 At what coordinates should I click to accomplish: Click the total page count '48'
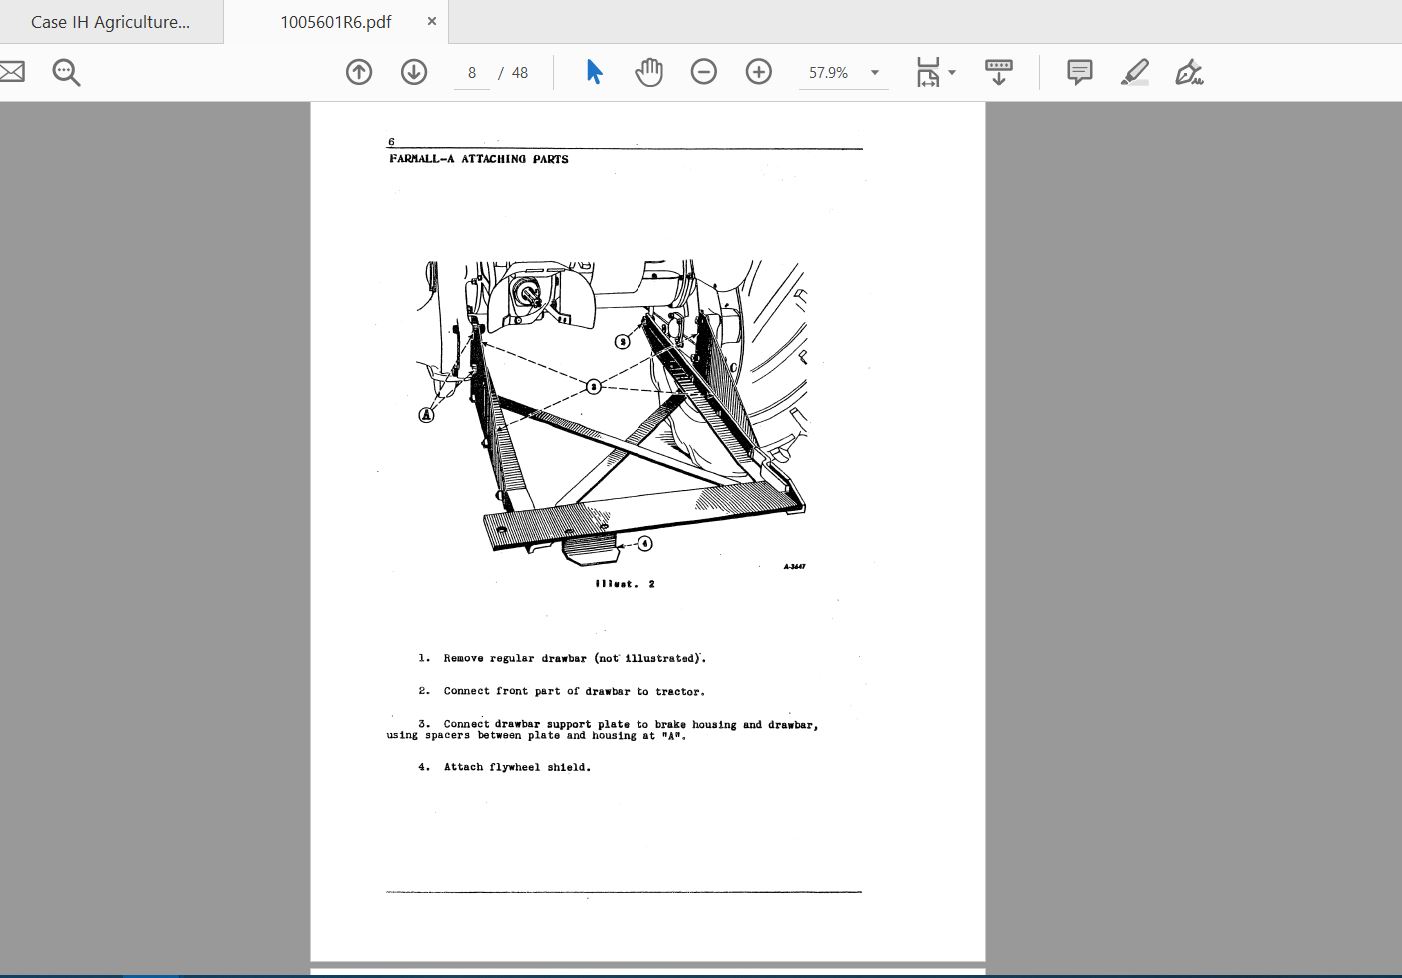click(x=520, y=73)
